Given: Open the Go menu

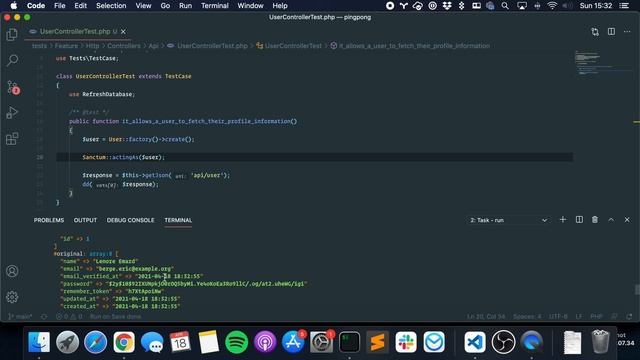Looking at the screenshot, I should (165, 6).
